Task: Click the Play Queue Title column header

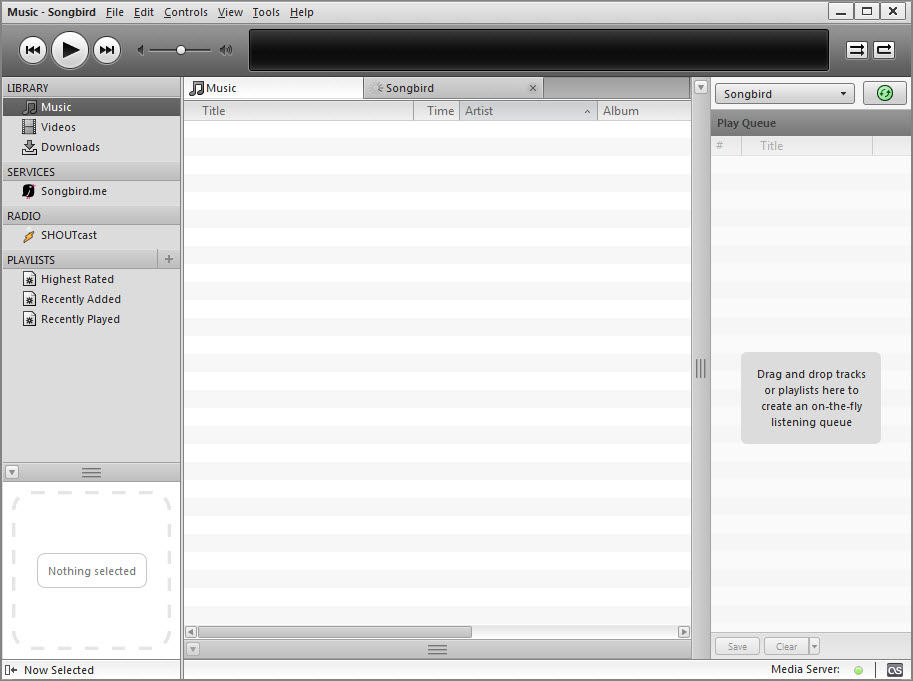Action: (x=807, y=146)
